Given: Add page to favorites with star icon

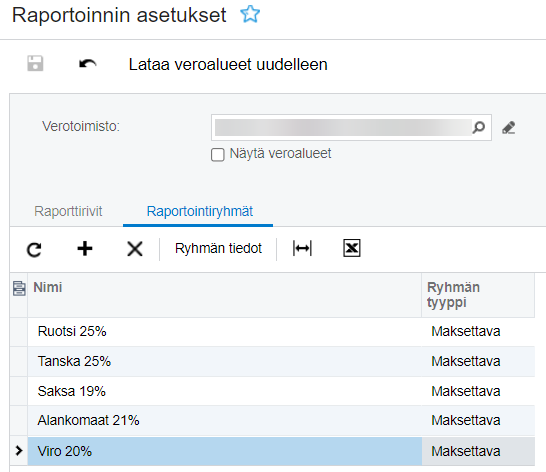Looking at the screenshot, I should click(x=250, y=15).
